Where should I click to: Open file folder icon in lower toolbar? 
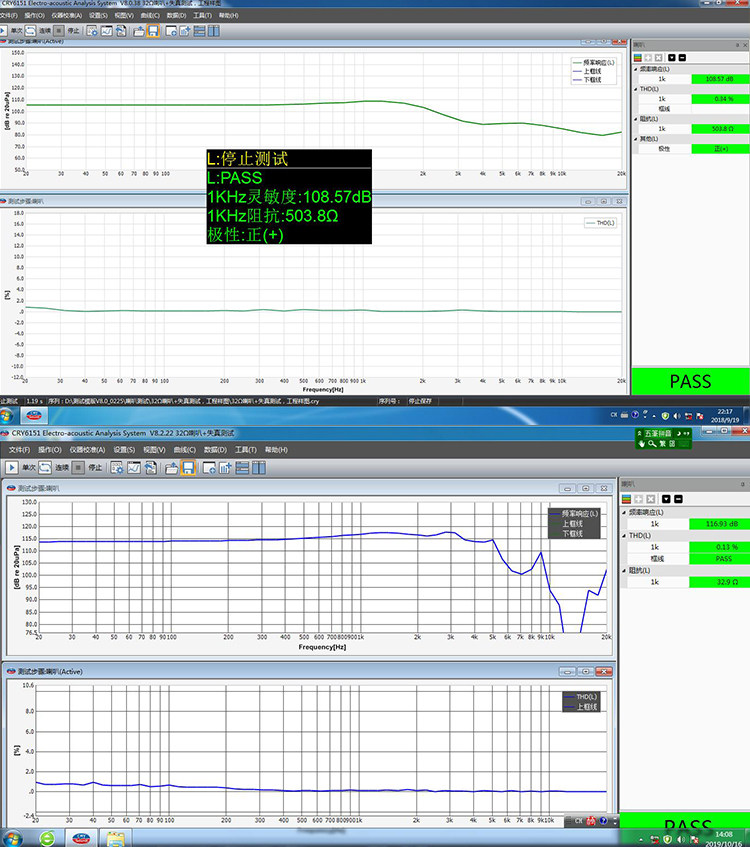(x=171, y=468)
